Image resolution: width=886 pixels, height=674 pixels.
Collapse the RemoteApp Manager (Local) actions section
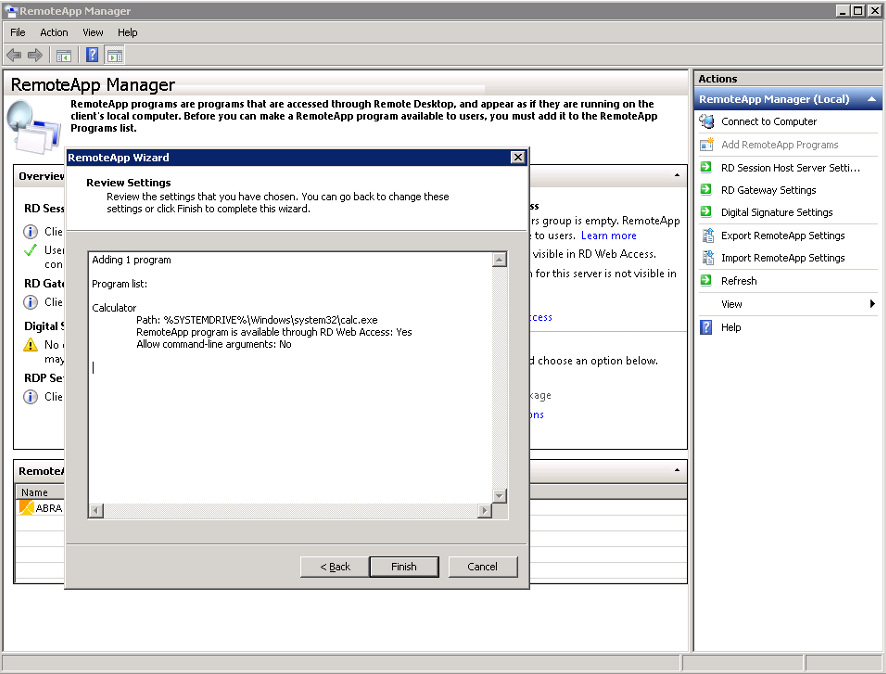pyautogui.click(x=873, y=100)
